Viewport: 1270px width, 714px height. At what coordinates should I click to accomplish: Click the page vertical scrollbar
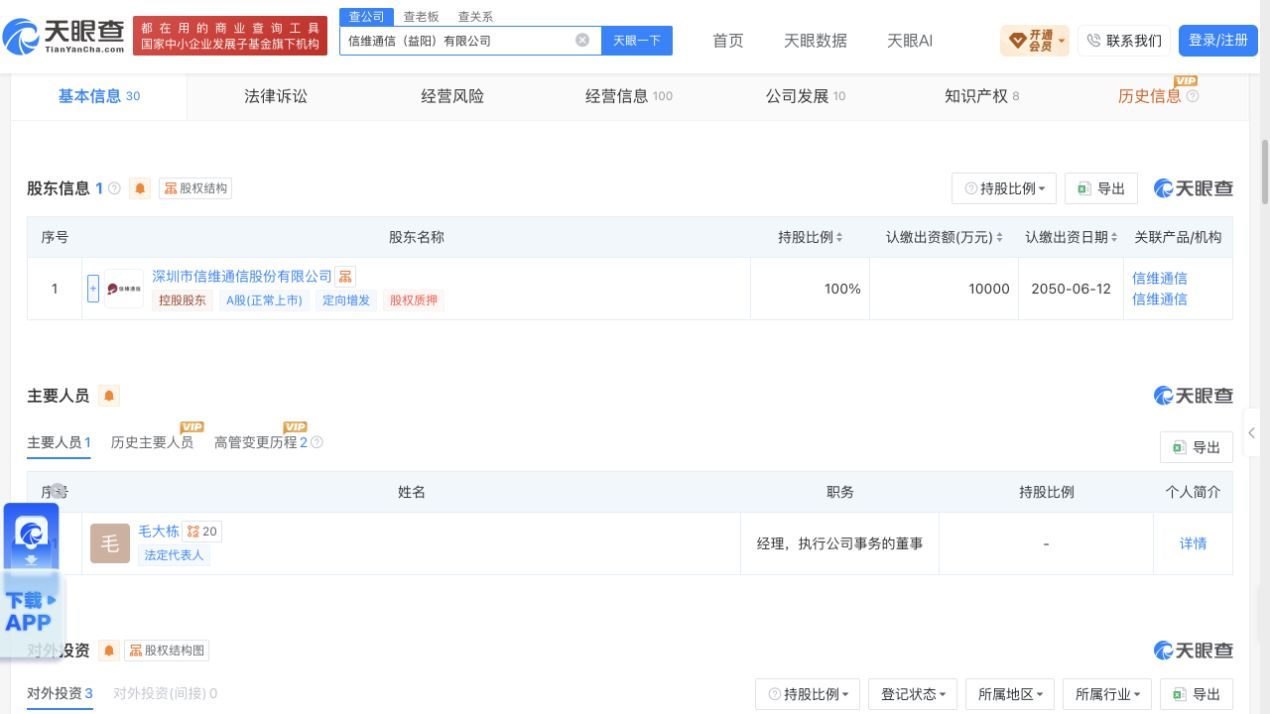pos(1264,170)
